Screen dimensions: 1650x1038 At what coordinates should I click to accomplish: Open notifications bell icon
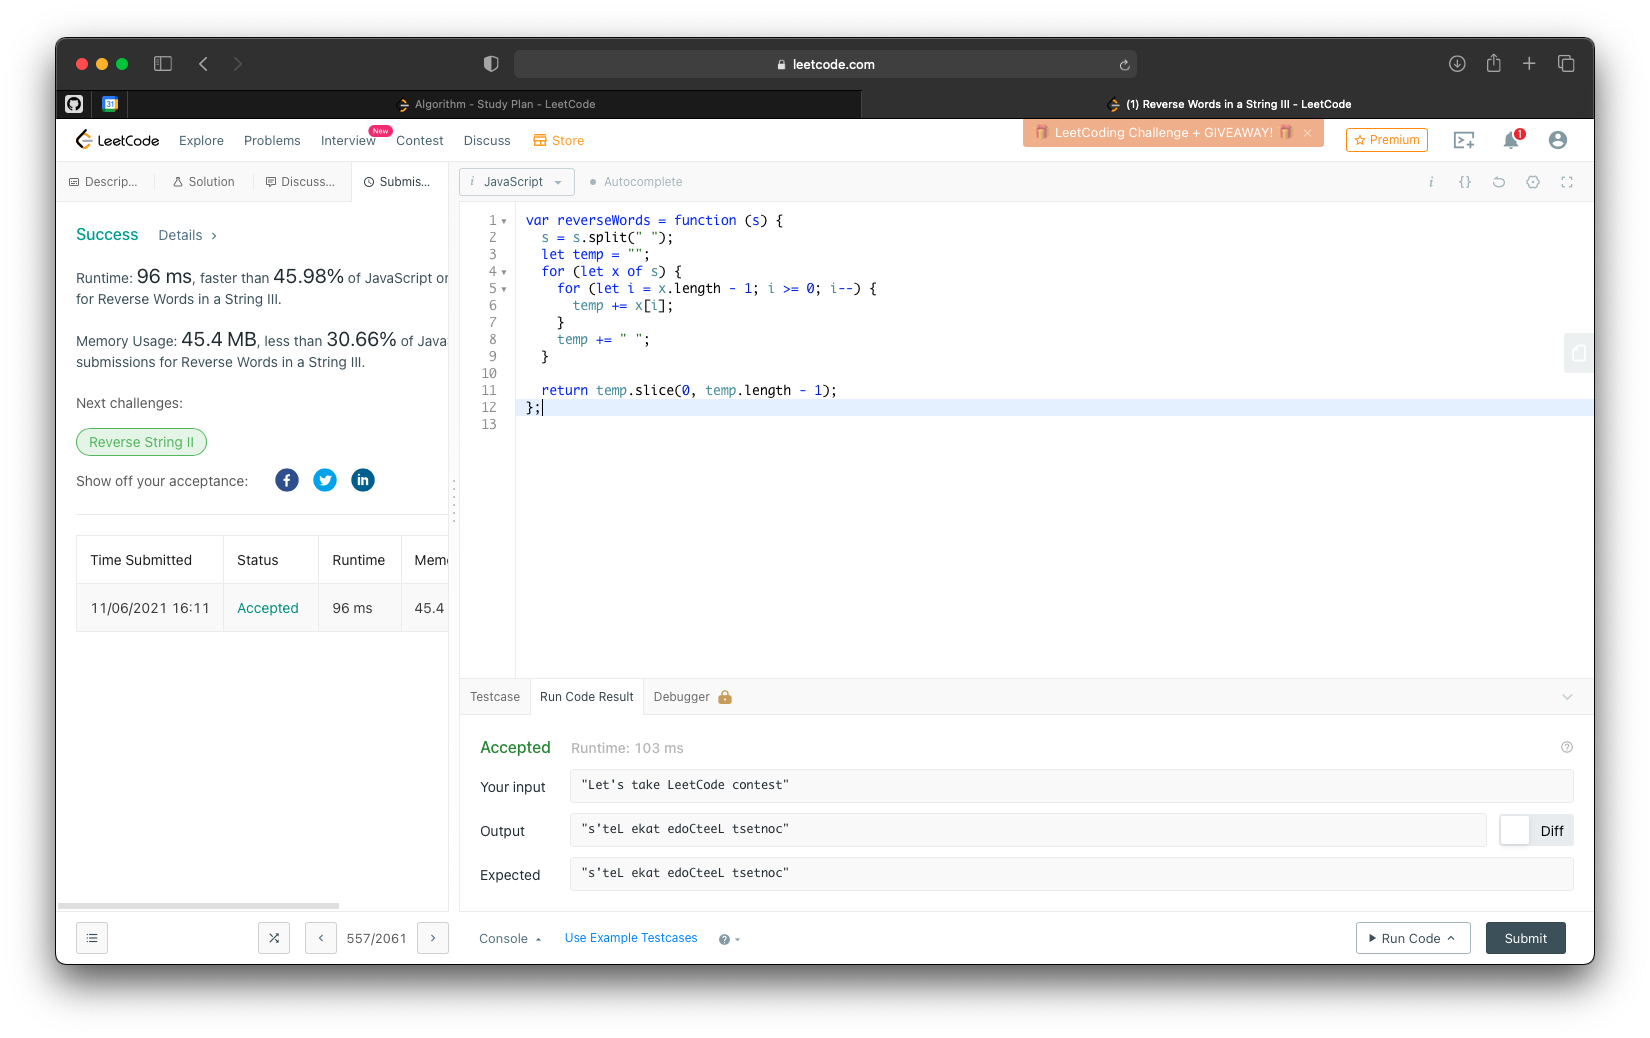point(1511,140)
